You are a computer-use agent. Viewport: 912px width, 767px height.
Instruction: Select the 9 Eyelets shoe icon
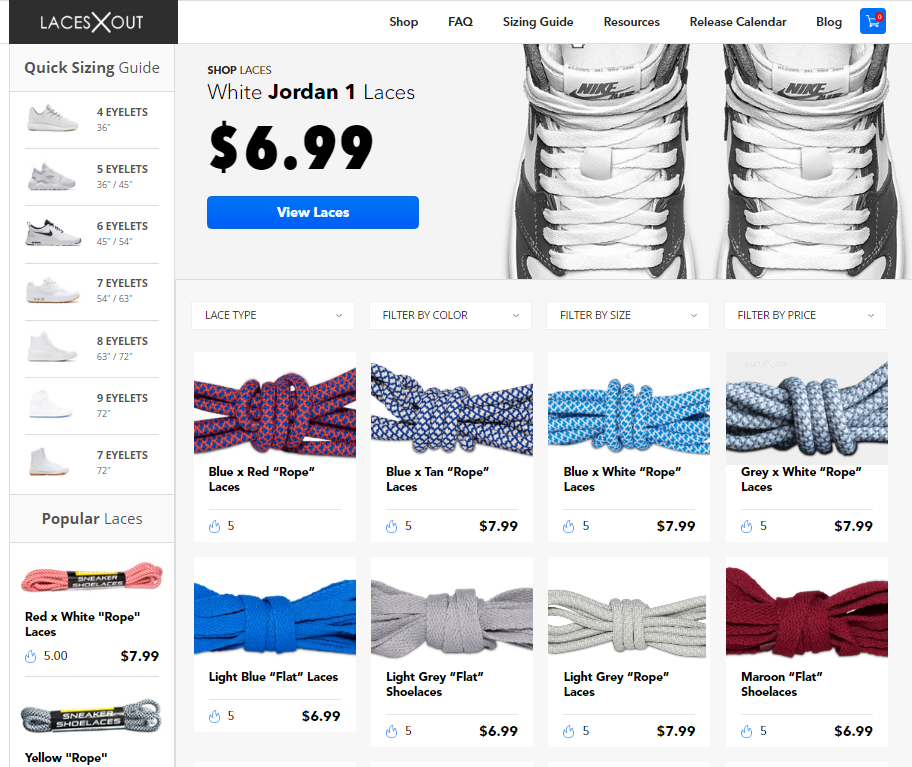(51, 404)
